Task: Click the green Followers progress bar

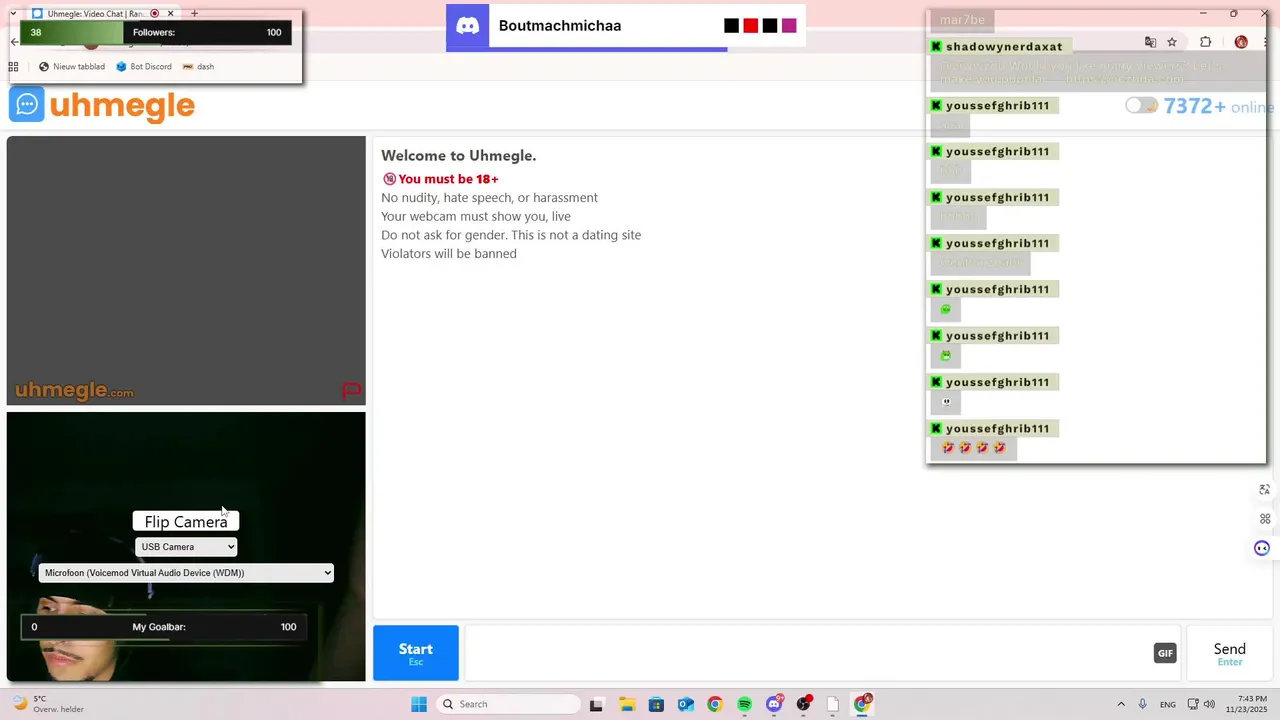Action: (156, 32)
